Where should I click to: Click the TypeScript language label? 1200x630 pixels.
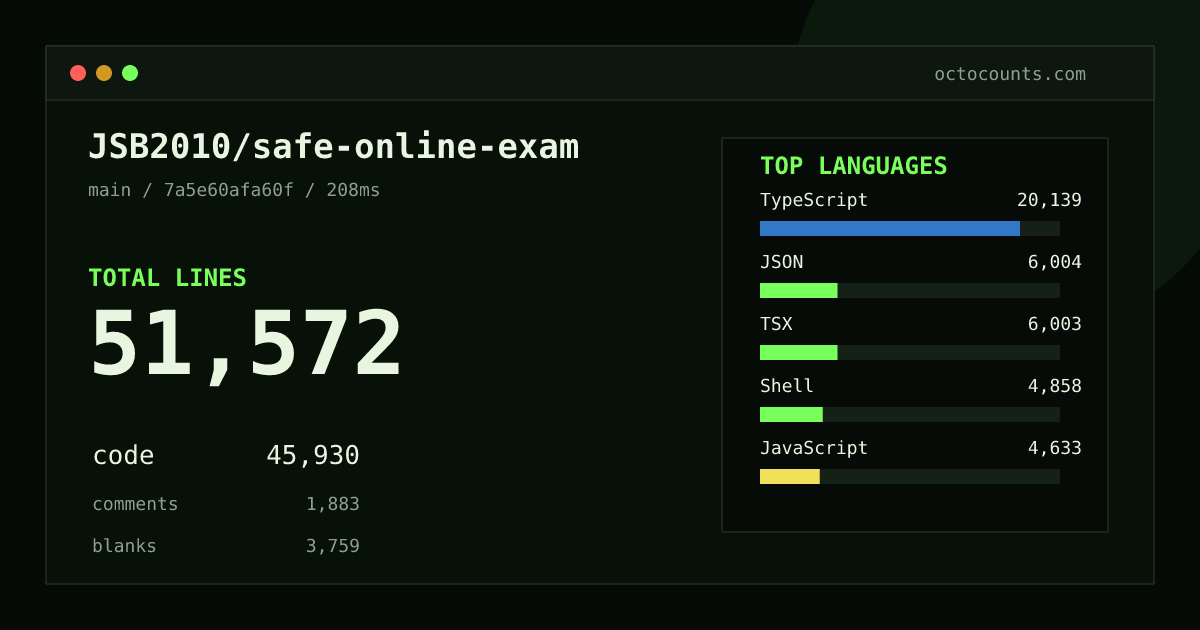pos(814,200)
